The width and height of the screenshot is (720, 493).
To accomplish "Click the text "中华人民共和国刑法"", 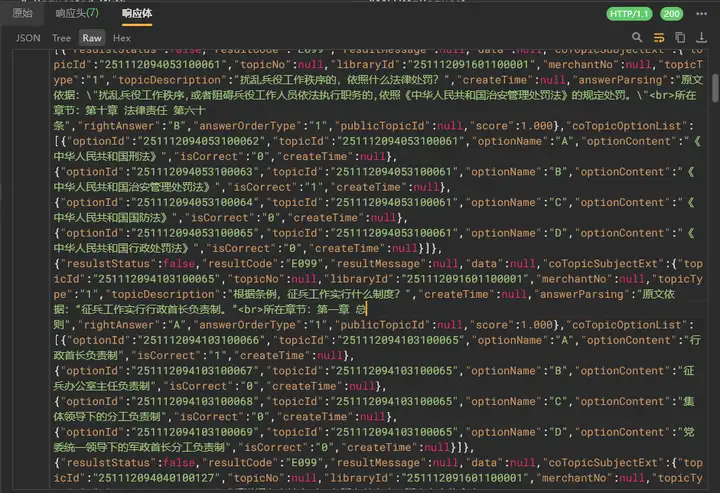I will (101, 157).
